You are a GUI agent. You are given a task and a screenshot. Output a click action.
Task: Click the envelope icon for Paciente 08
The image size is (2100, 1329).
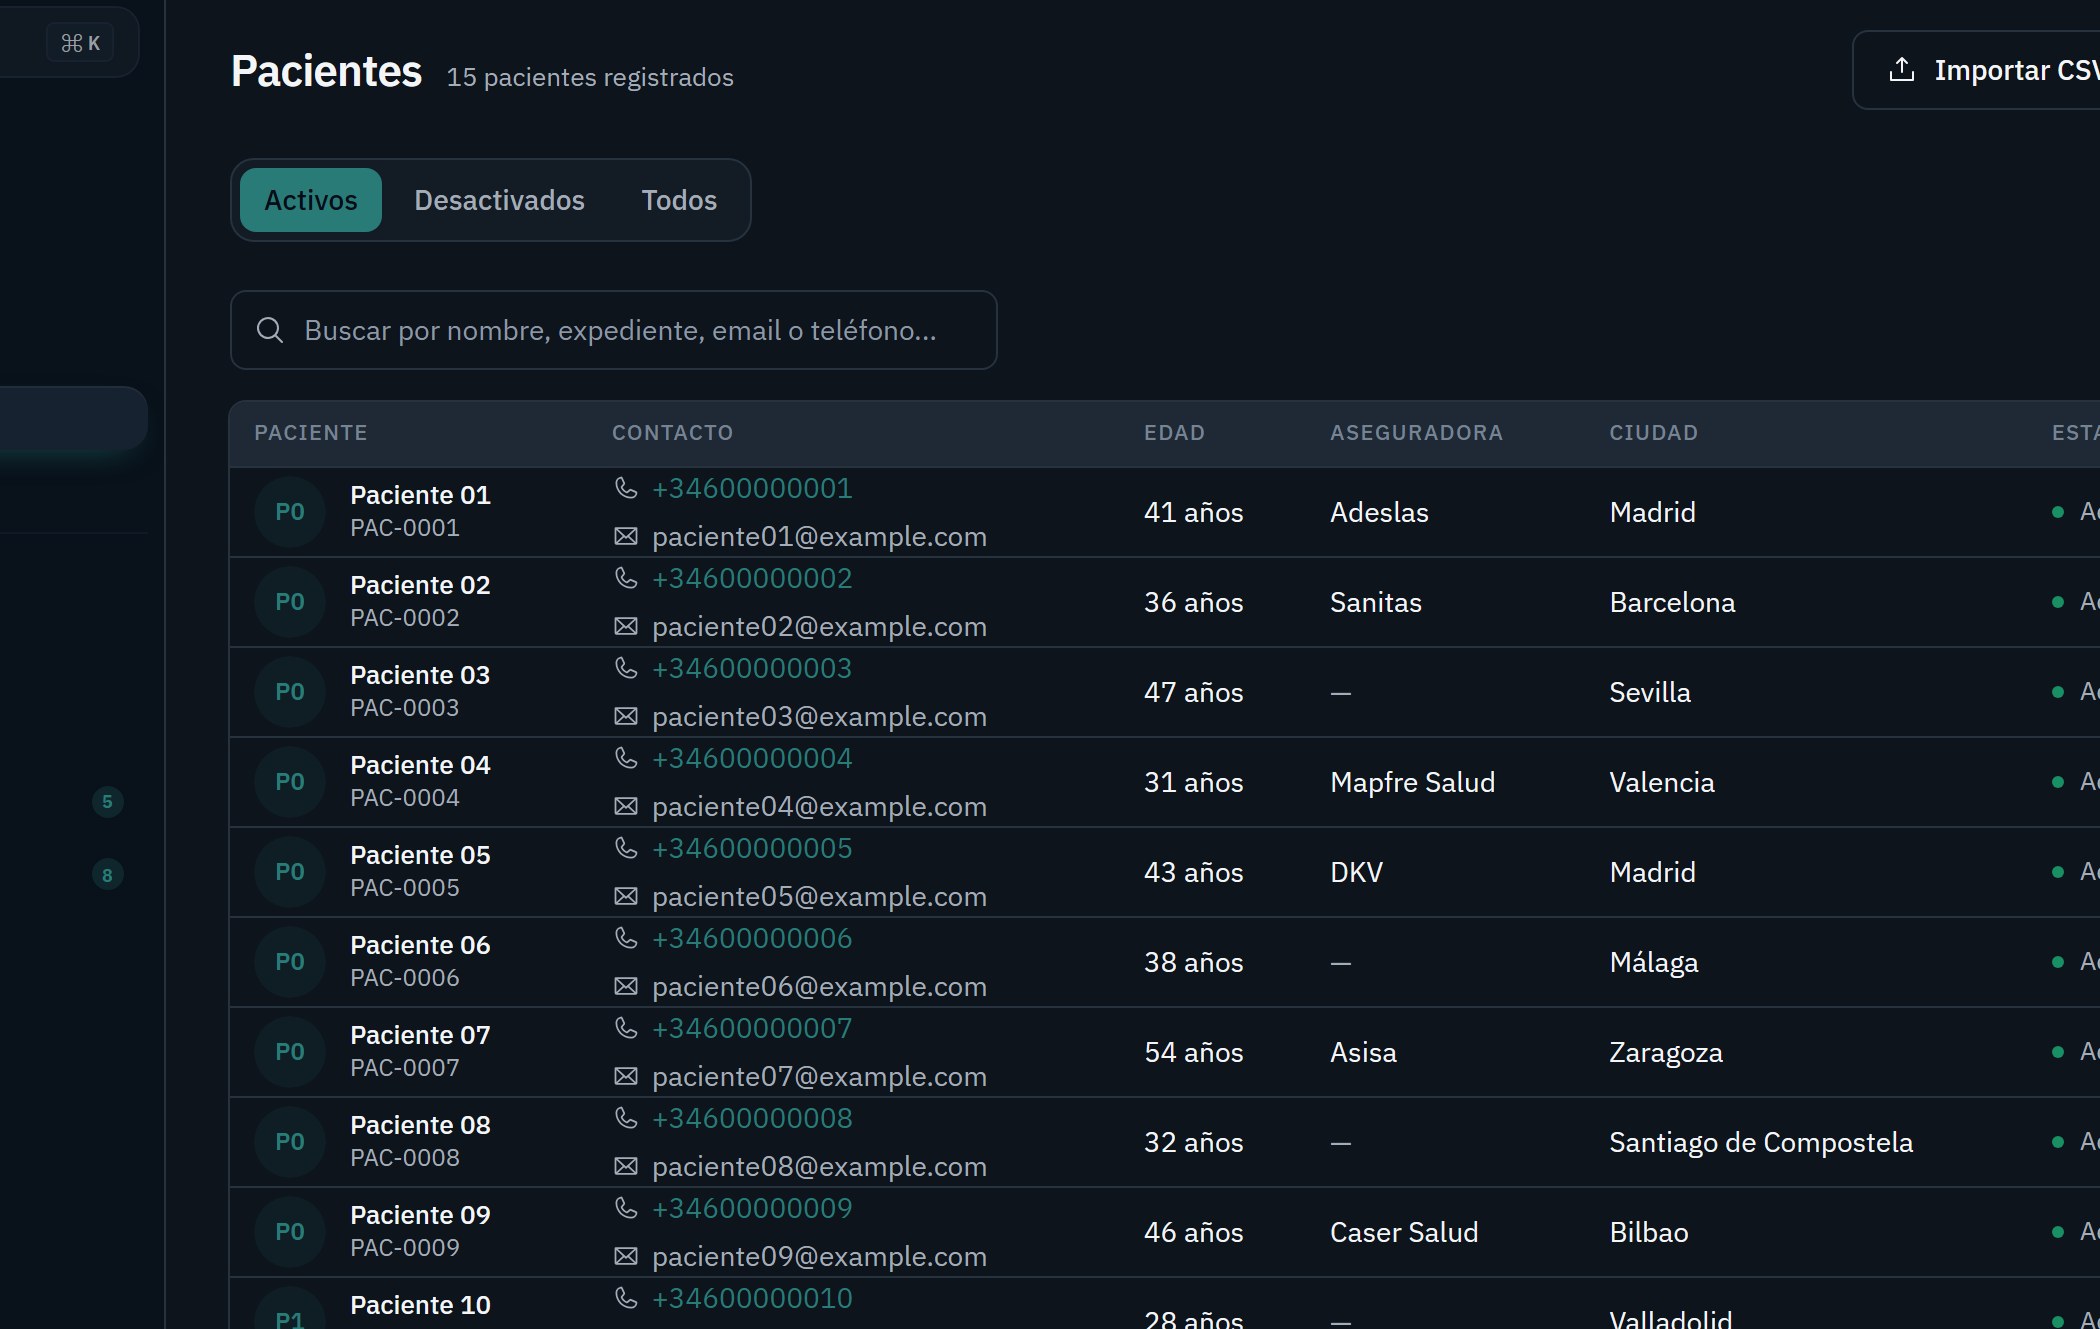click(x=626, y=1167)
